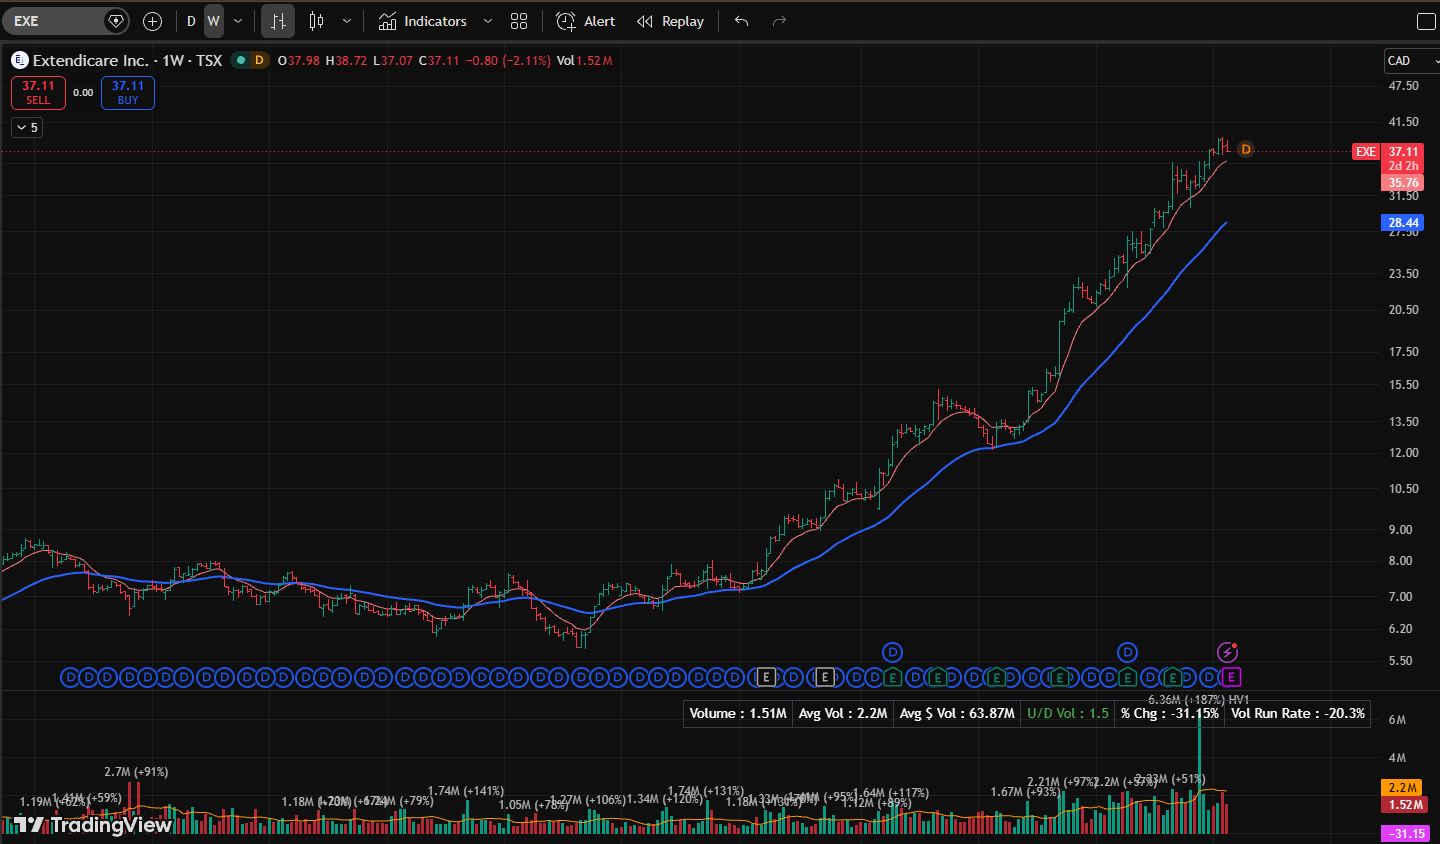This screenshot has height=844, width=1440.
Task: Click the 1.74M (+141%) volume bar label
Action: coord(466,791)
